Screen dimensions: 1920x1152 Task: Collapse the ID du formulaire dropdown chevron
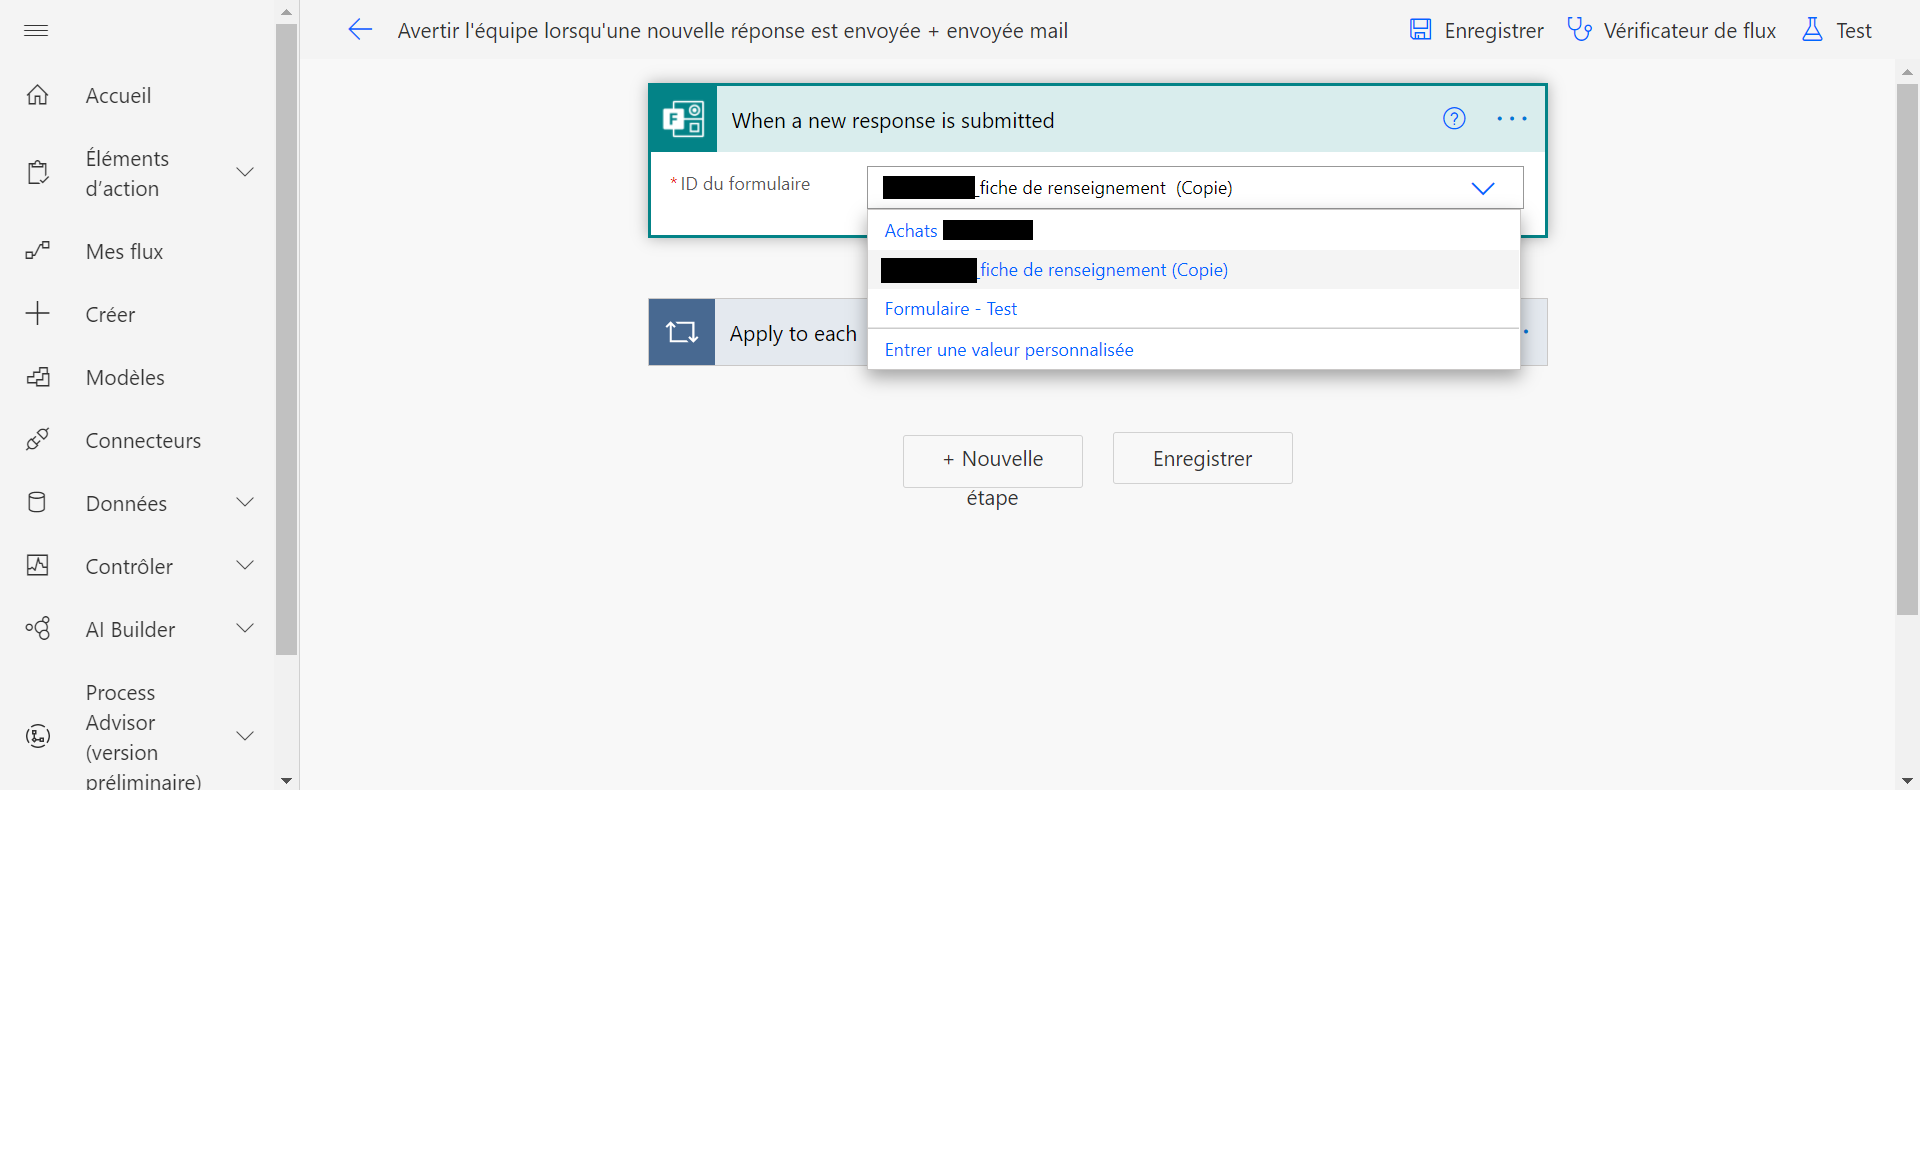pyautogui.click(x=1482, y=188)
